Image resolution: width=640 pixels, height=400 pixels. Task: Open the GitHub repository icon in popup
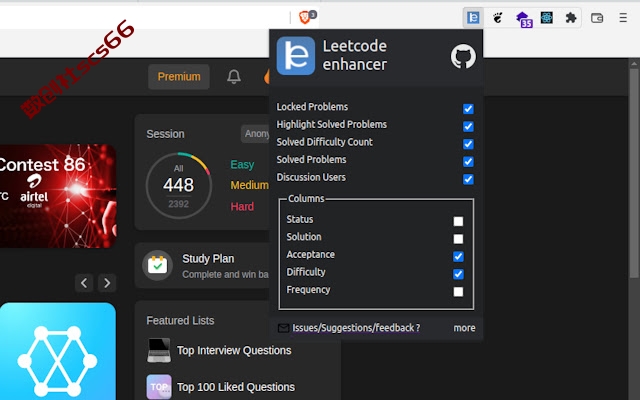tap(463, 56)
